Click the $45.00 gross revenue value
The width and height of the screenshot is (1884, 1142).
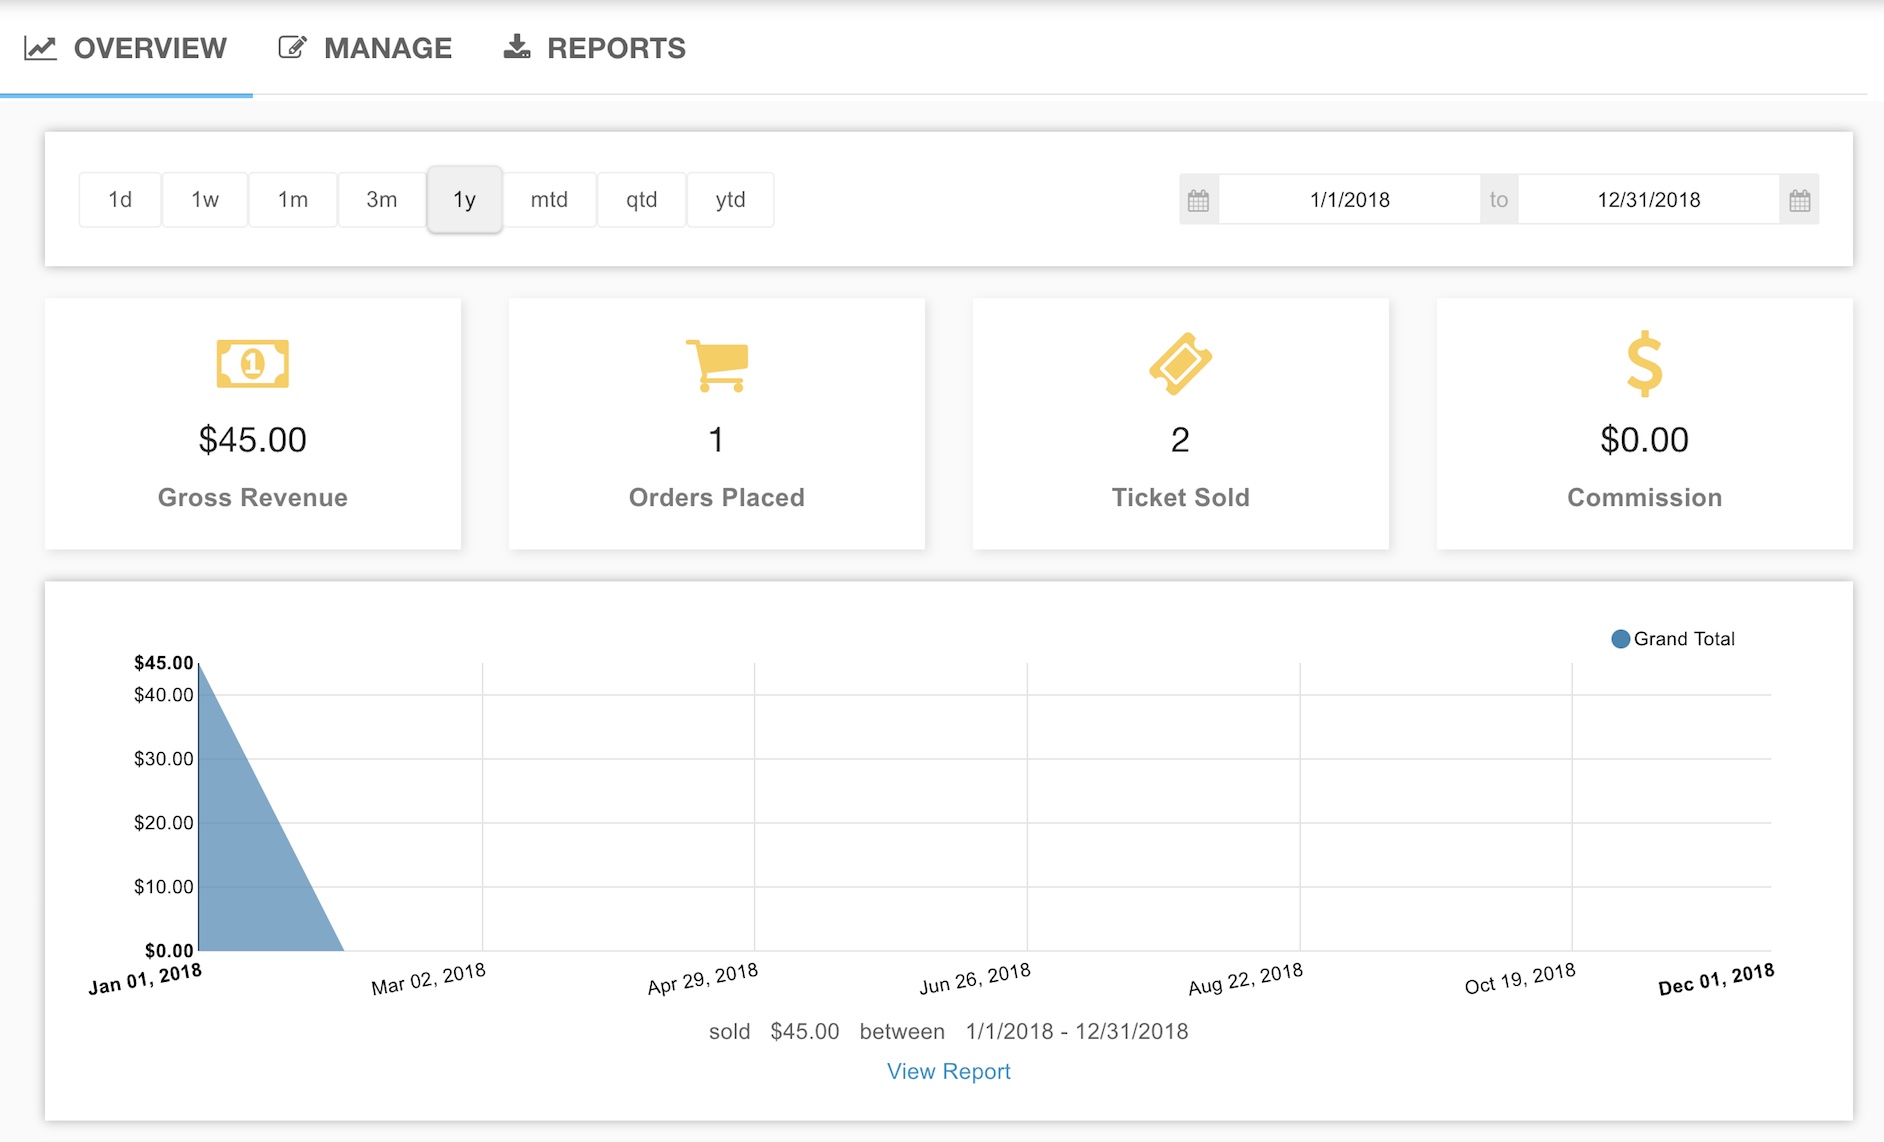pyautogui.click(x=253, y=440)
